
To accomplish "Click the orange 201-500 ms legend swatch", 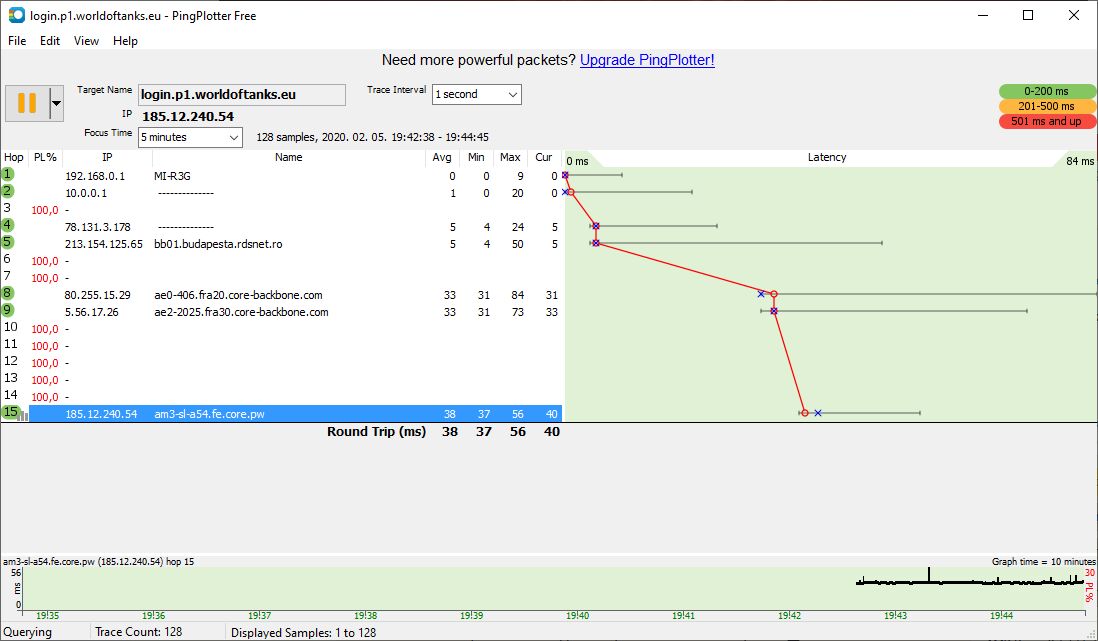I will (1046, 106).
